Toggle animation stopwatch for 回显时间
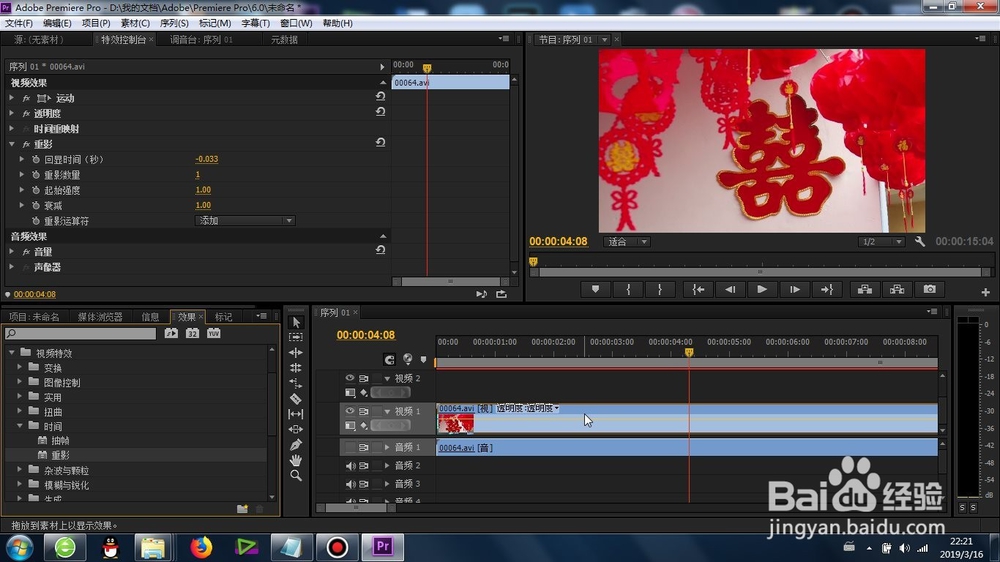 pos(36,159)
